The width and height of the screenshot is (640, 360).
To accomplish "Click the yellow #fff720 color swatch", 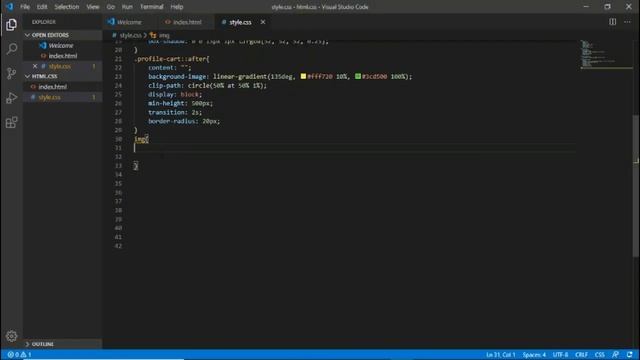I will (303, 76).
